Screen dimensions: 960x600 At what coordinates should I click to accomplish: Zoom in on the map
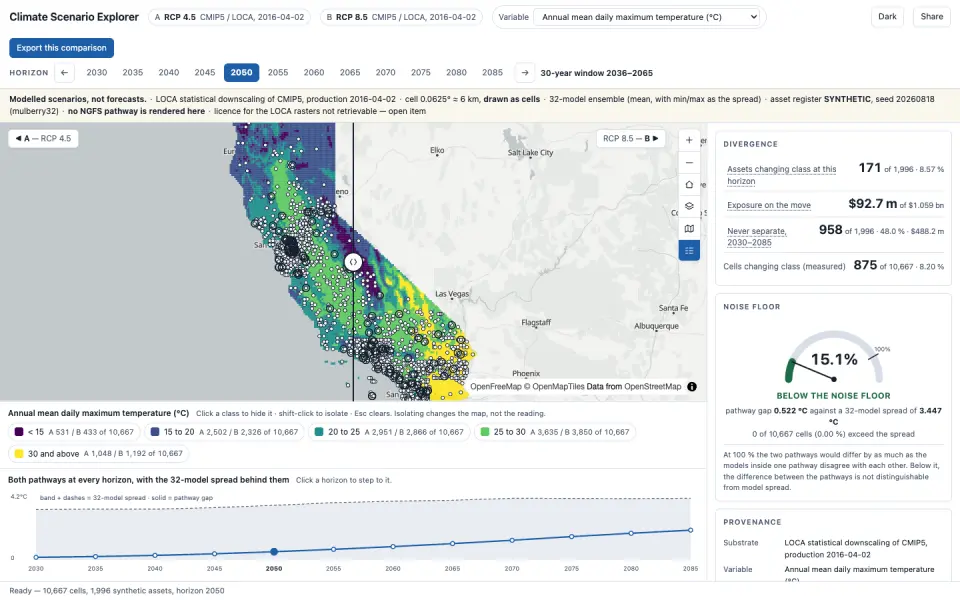click(x=689, y=140)
